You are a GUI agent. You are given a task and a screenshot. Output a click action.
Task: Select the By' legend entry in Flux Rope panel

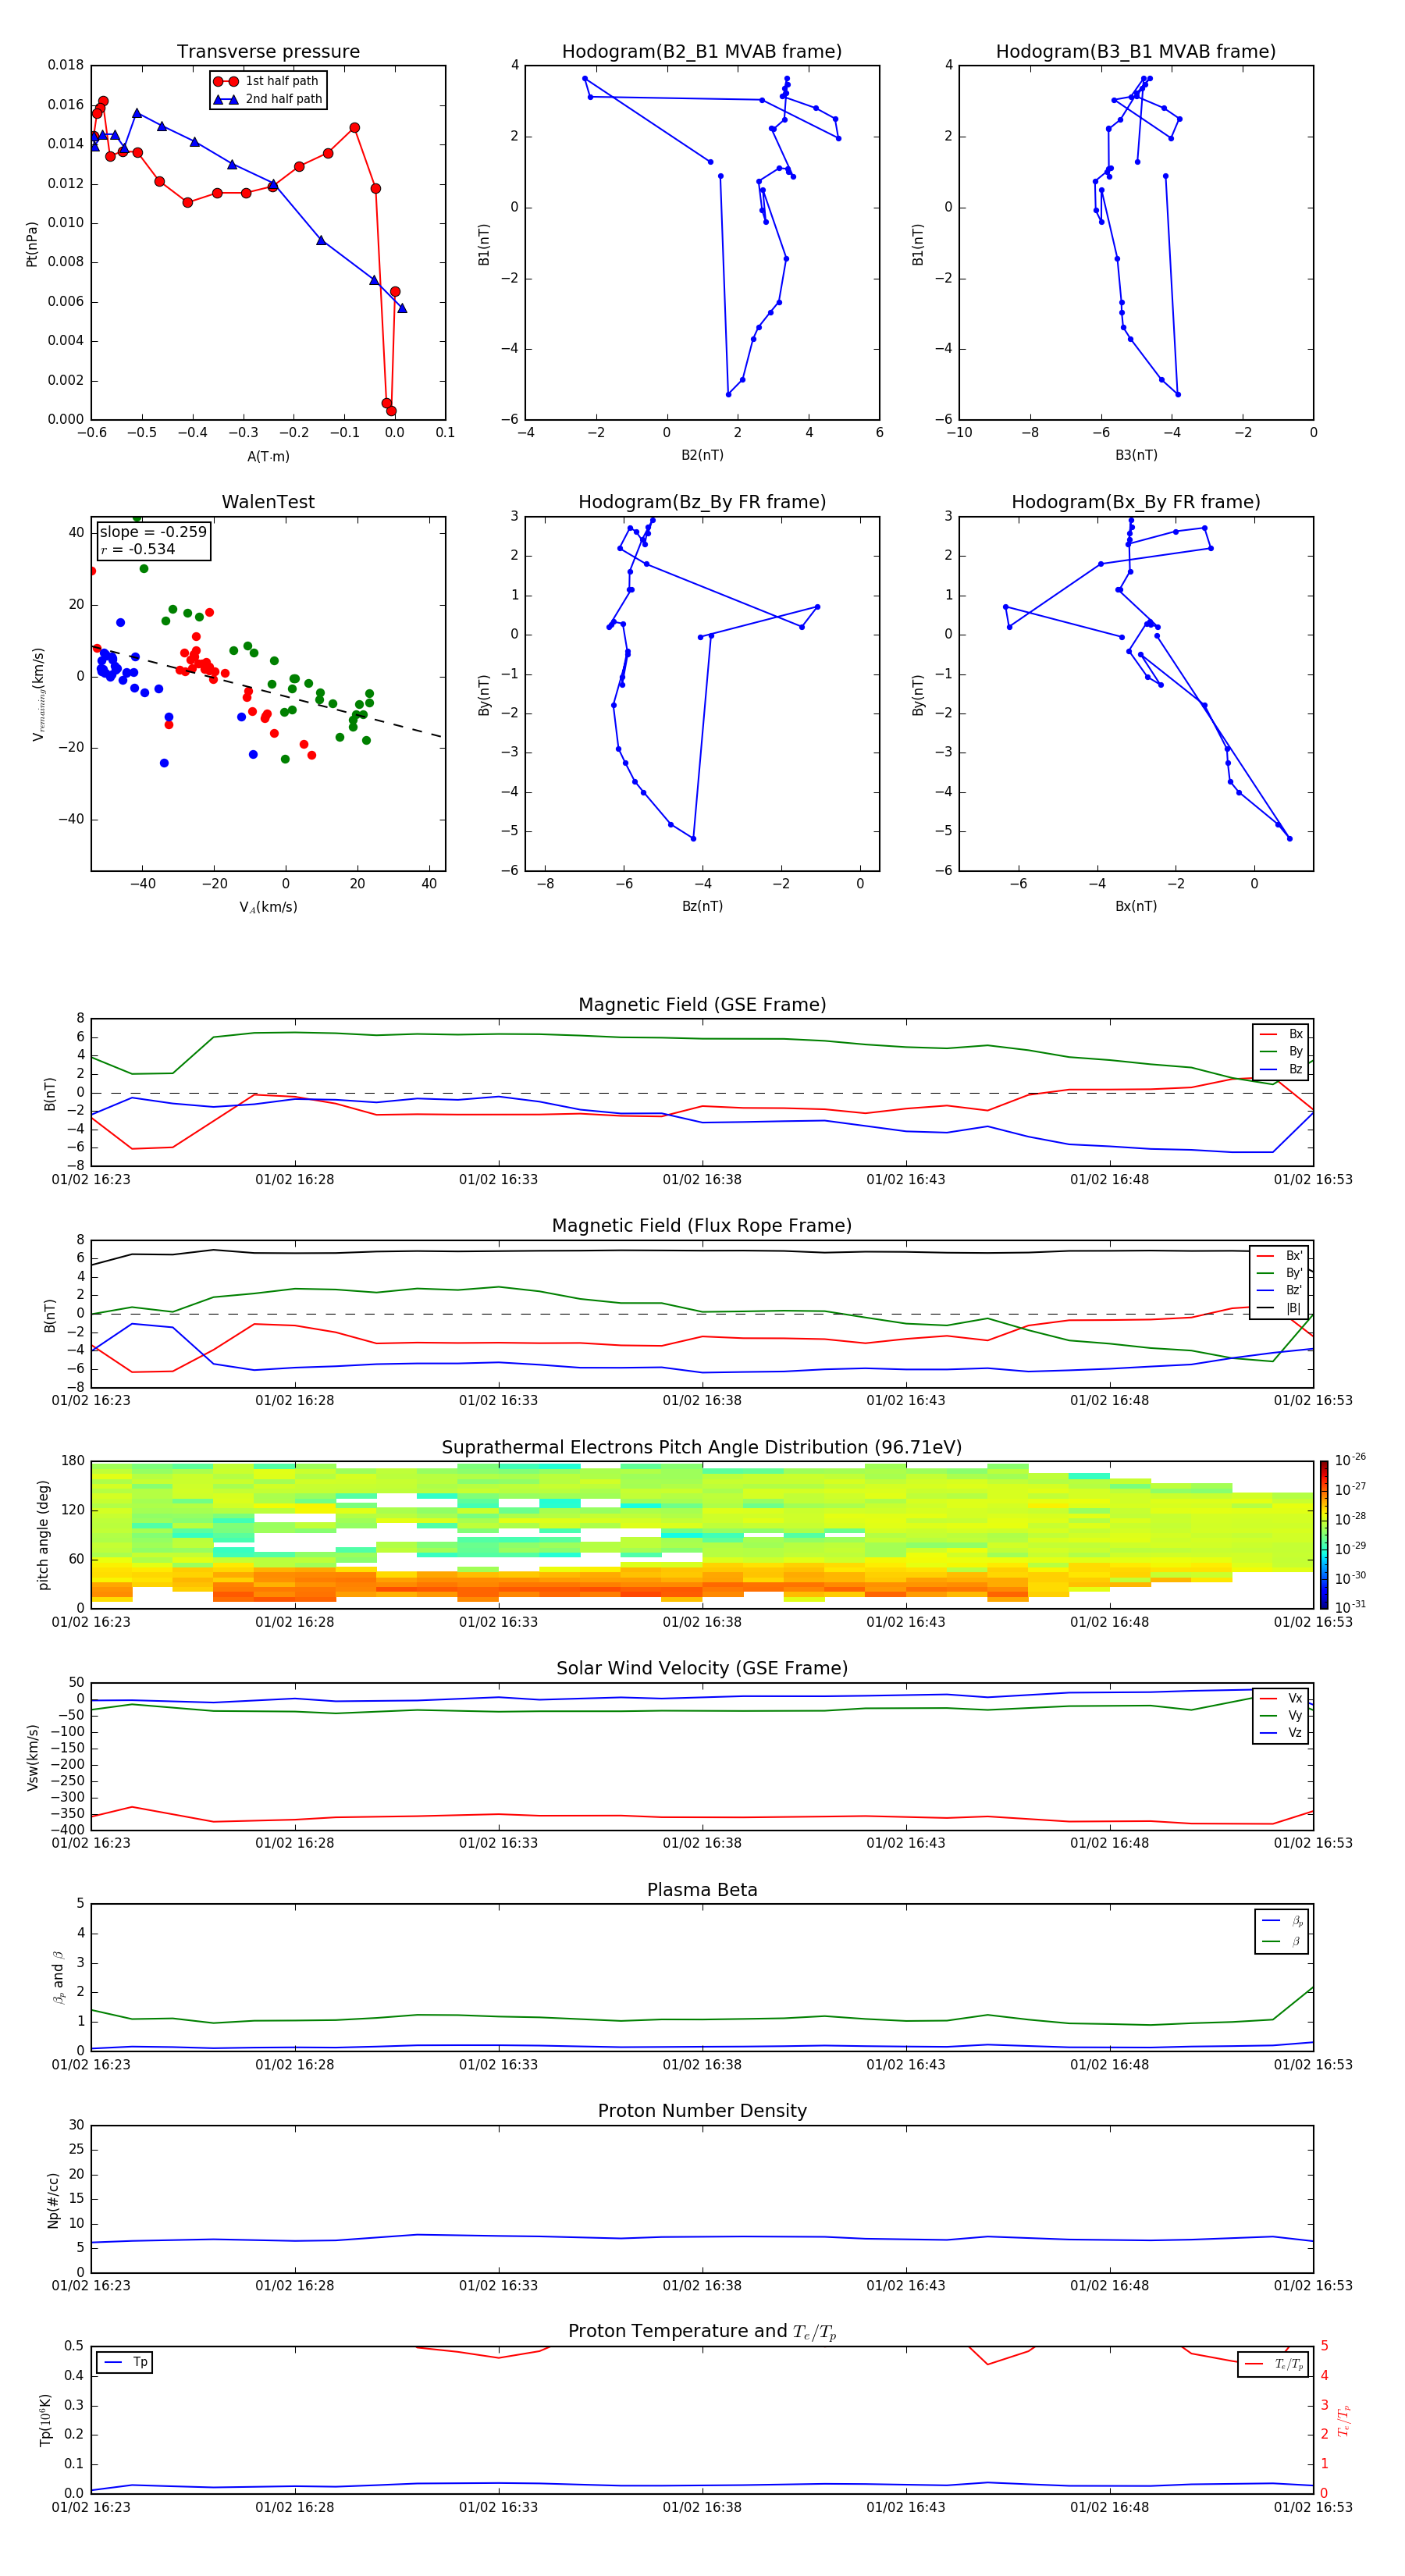(1280, 1273)
